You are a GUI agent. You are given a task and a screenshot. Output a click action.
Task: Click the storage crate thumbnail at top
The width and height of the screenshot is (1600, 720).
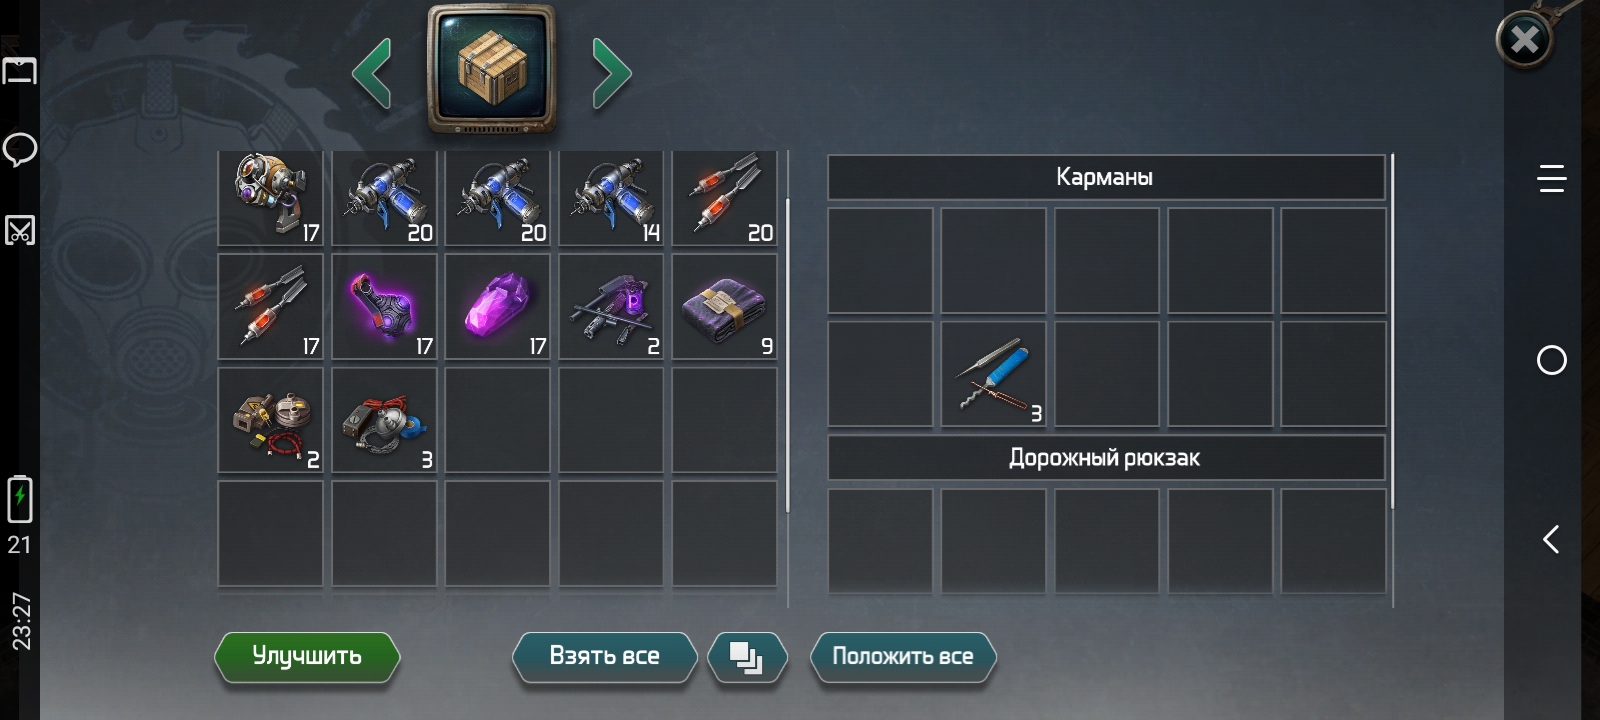(x=491, y=69)
